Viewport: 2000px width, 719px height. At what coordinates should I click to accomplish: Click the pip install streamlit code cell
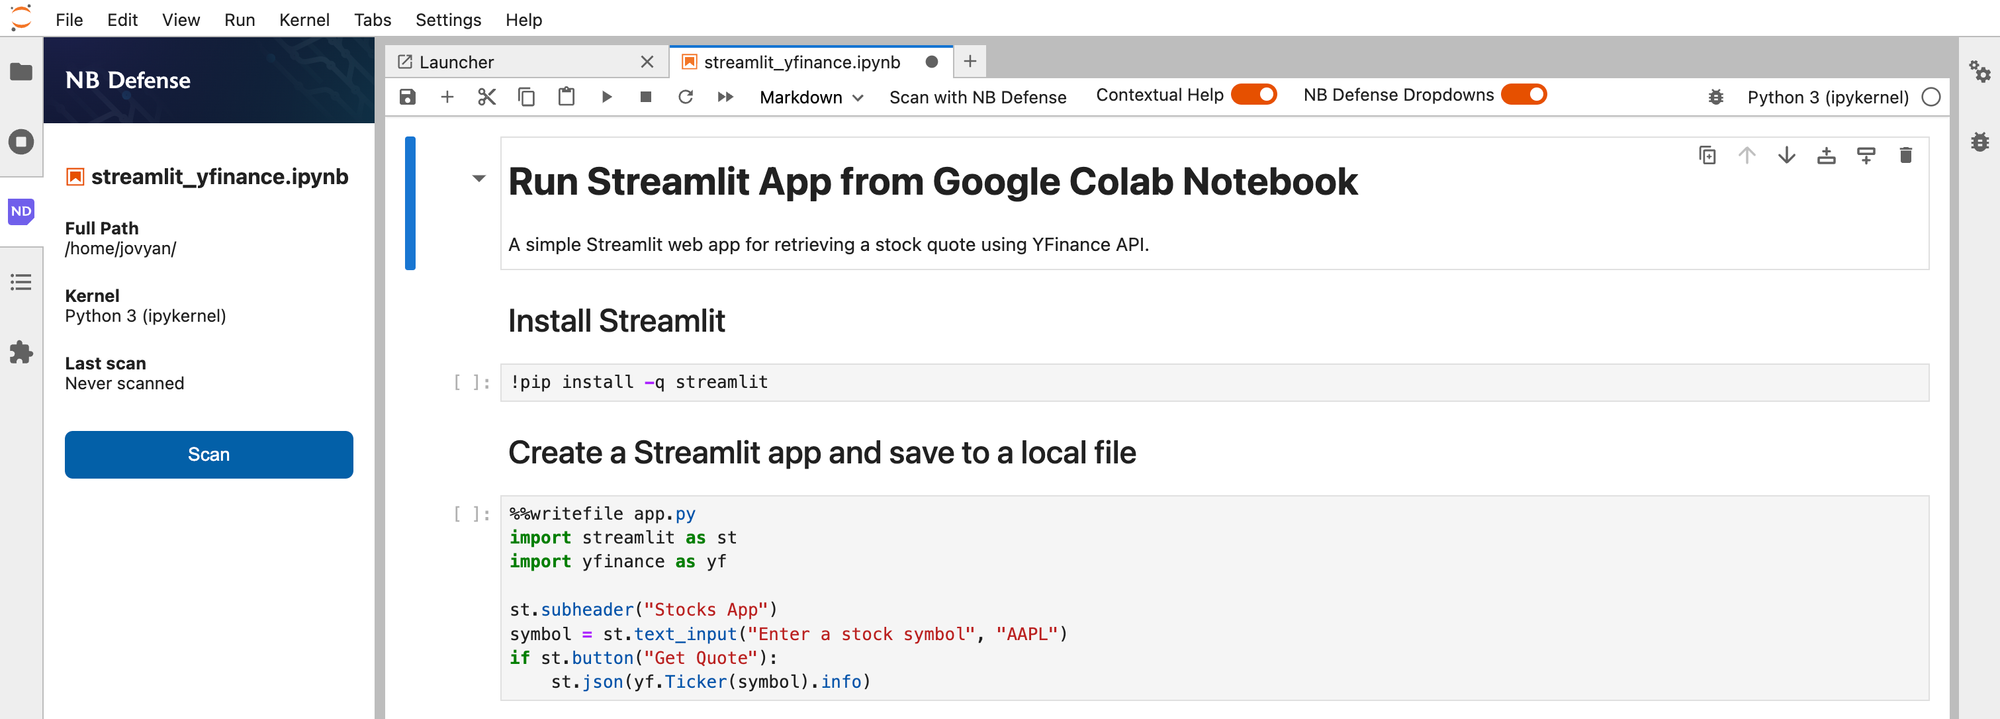[1214, 382]
